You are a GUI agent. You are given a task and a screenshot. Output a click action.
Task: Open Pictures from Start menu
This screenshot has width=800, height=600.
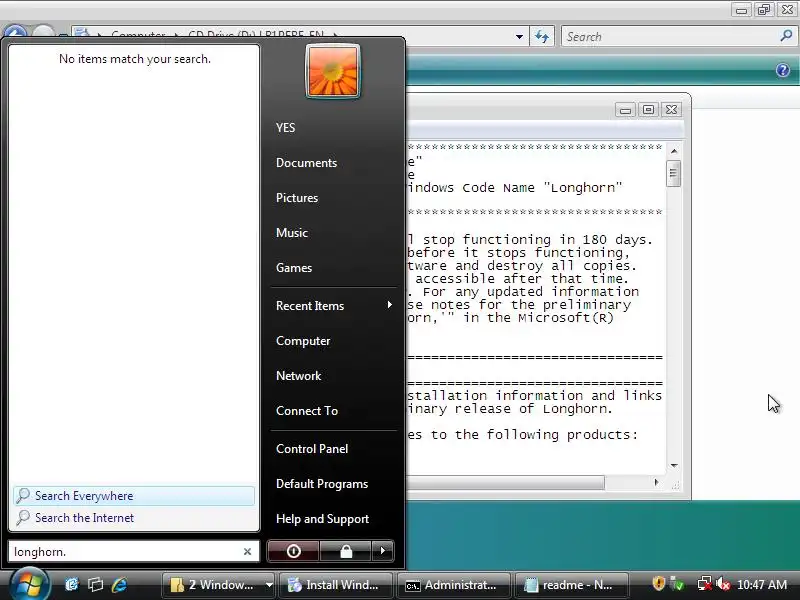(297, 198)
